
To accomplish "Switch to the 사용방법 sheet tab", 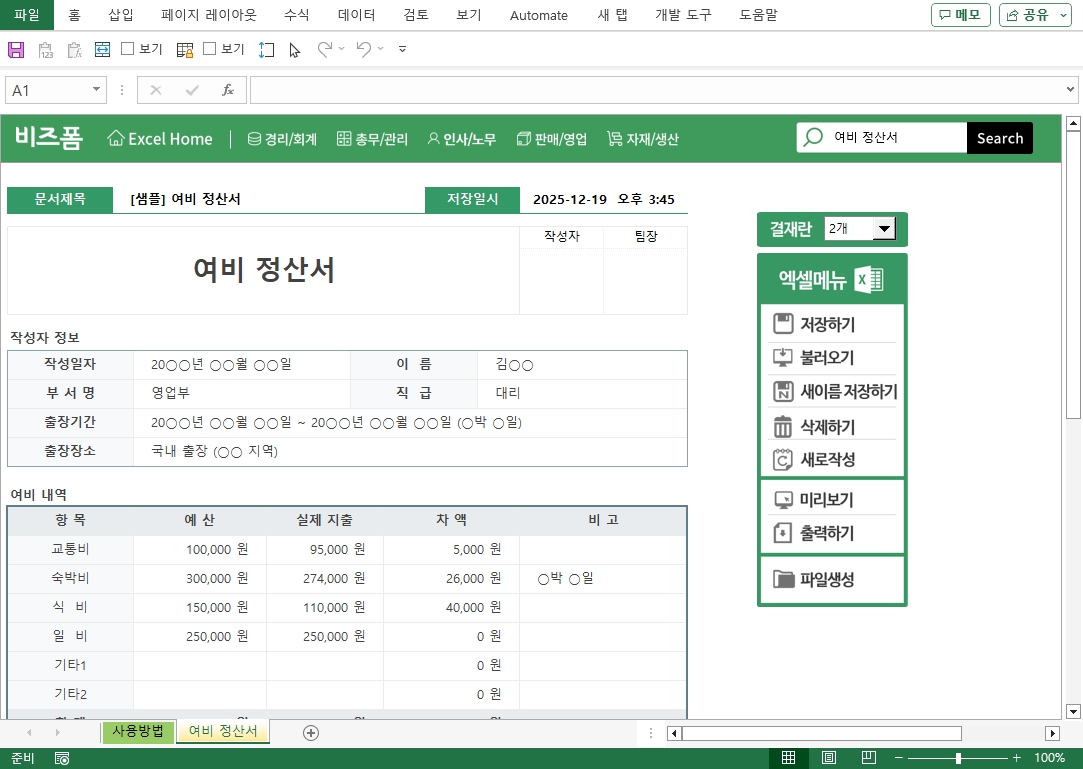I will [x=138, y=732].
